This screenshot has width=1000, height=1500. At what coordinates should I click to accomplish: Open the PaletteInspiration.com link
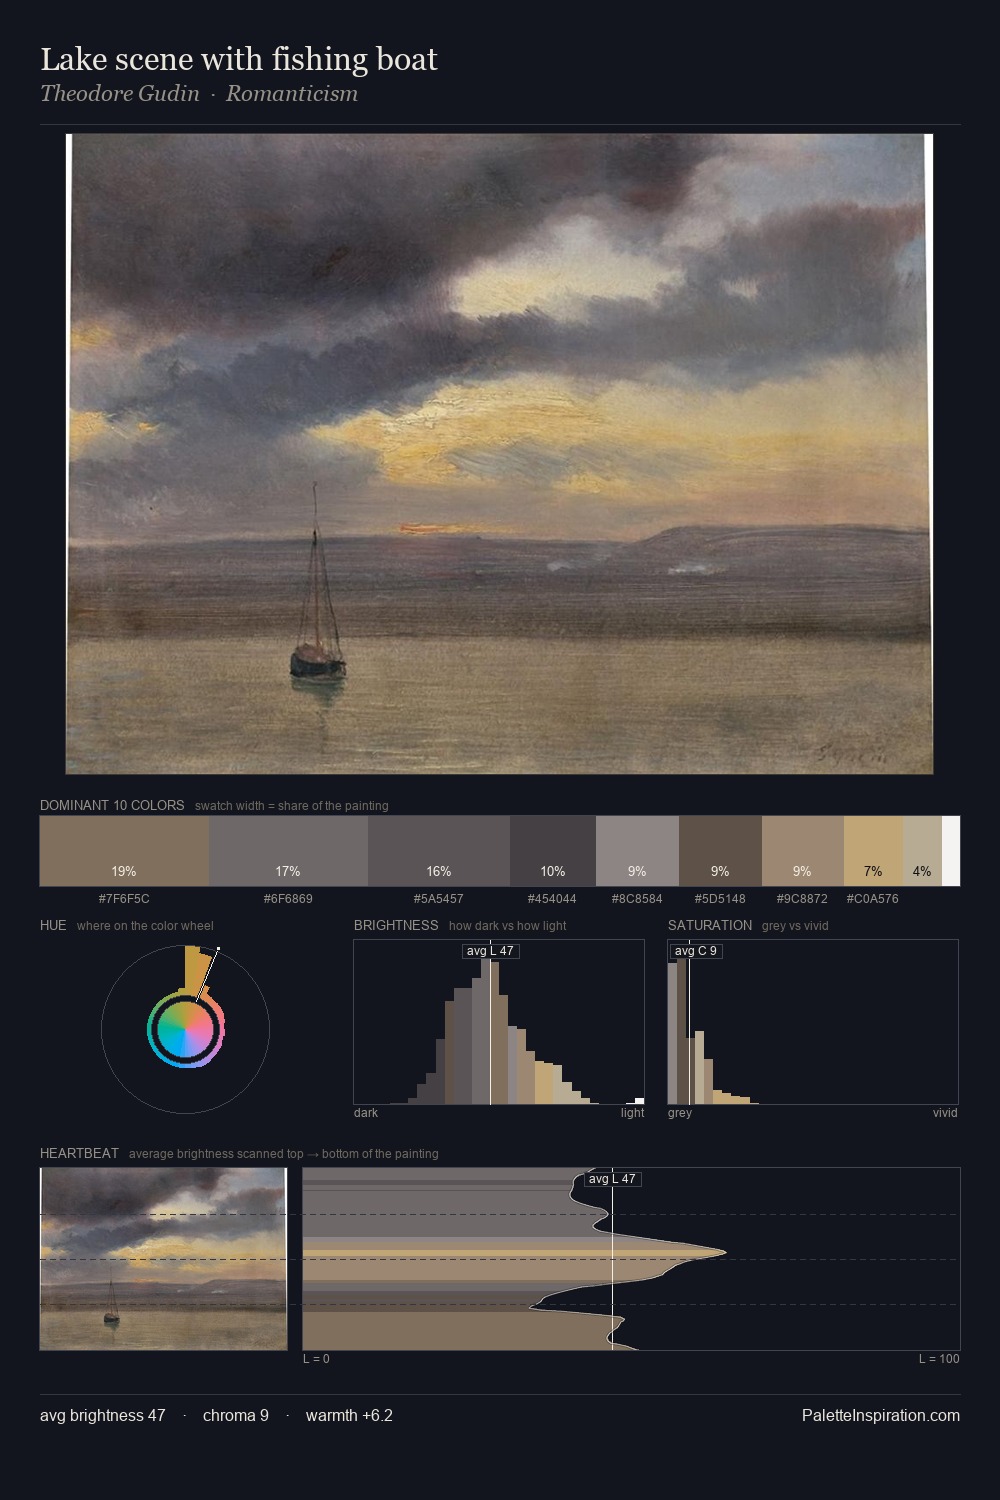(x=881, y=1415)
